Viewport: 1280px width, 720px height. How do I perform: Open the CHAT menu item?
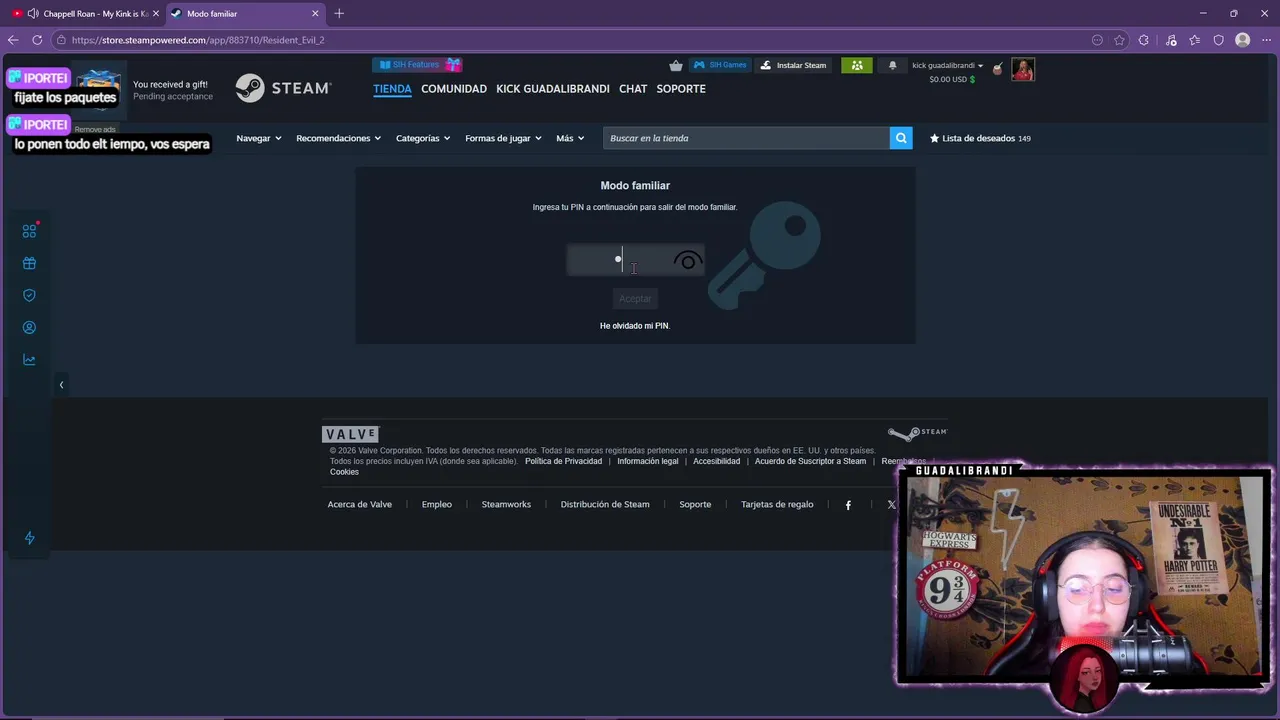(x=633, y=89)
